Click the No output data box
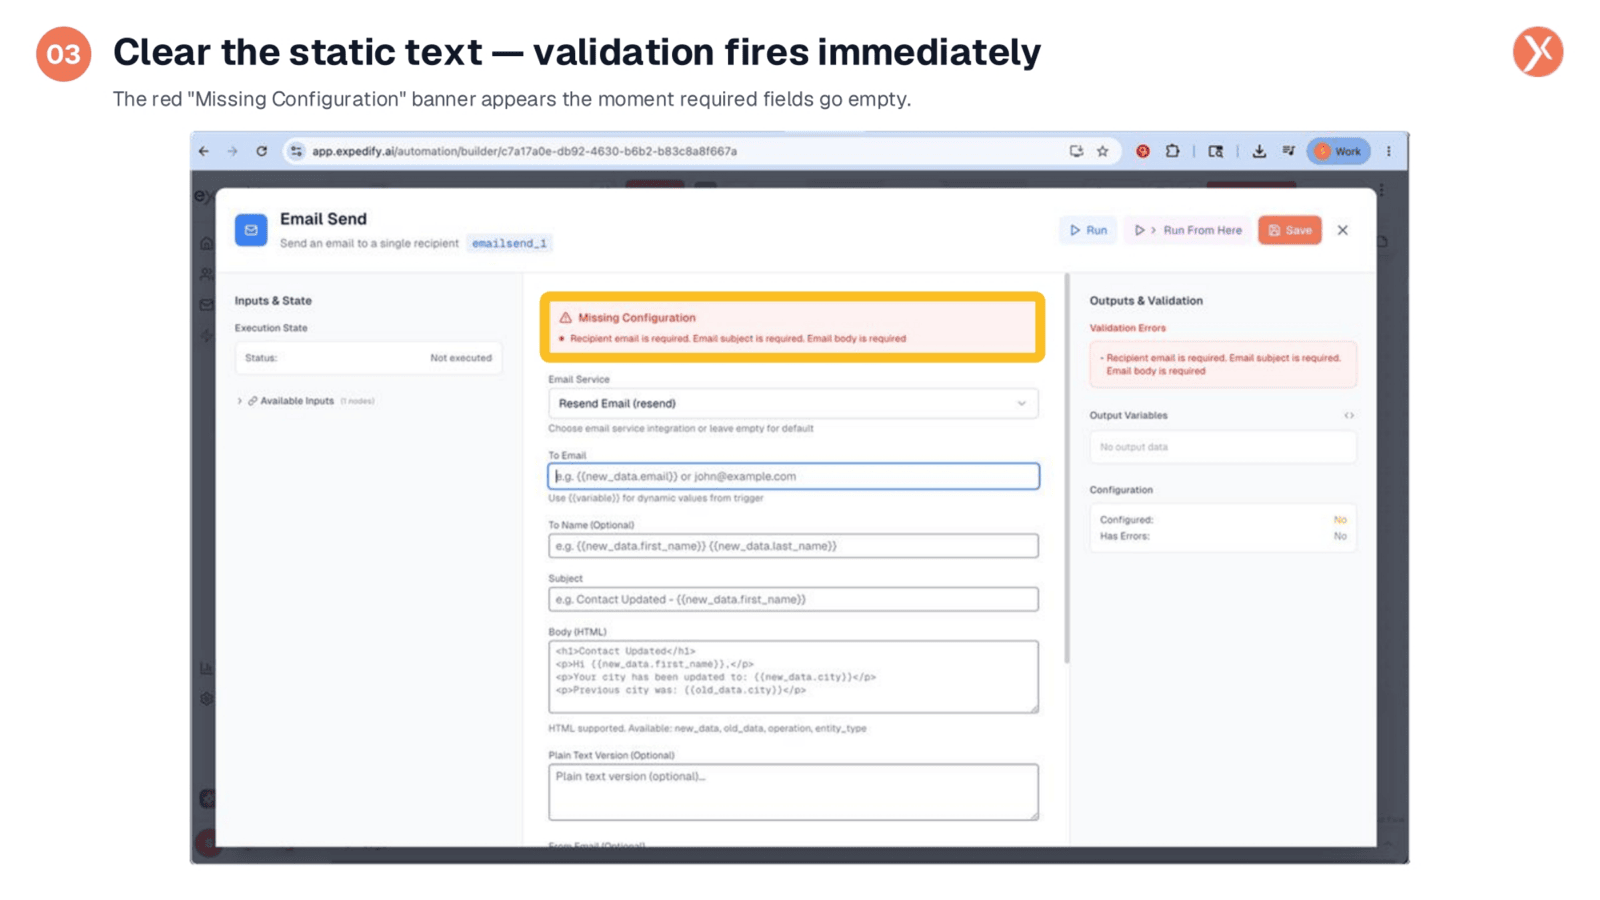The height and width of the screenshot is (900, 1600). coord(1222,447)
